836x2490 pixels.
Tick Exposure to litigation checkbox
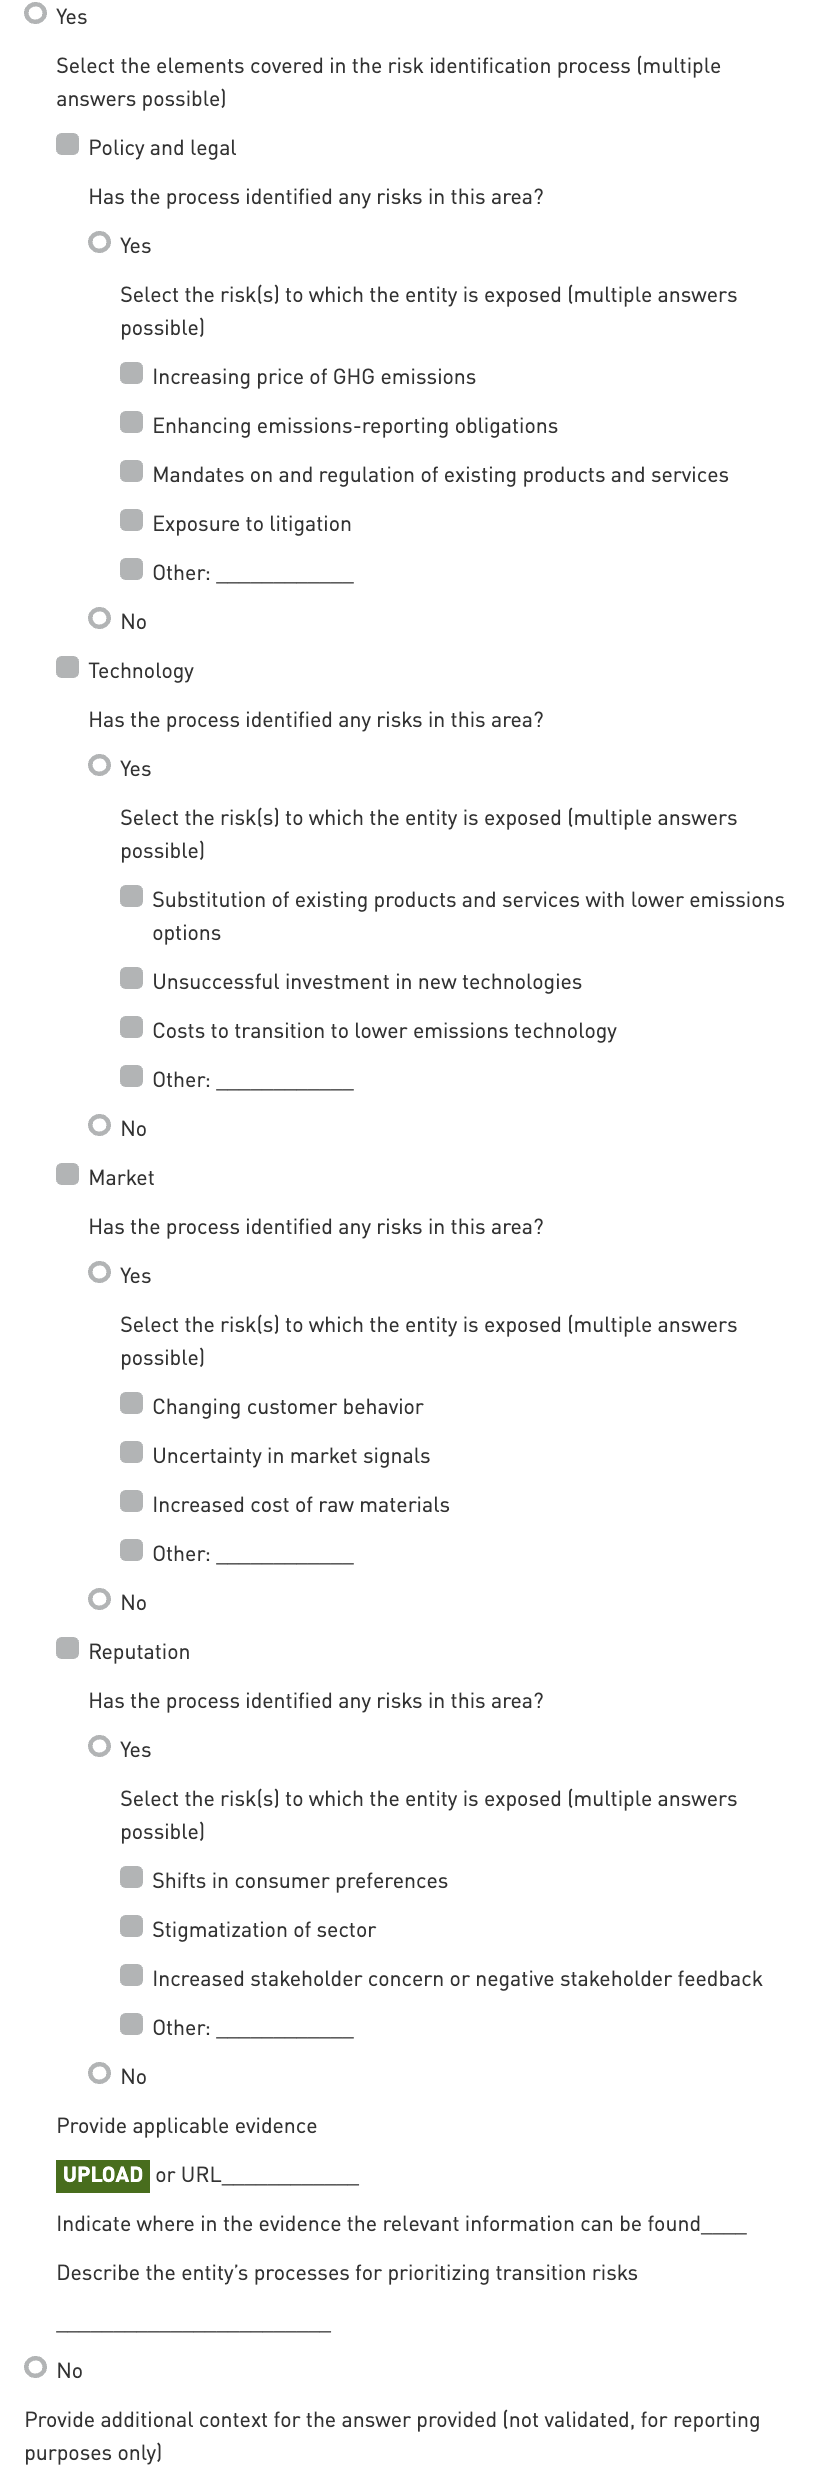pyautogui.click(x=131, y=522)
